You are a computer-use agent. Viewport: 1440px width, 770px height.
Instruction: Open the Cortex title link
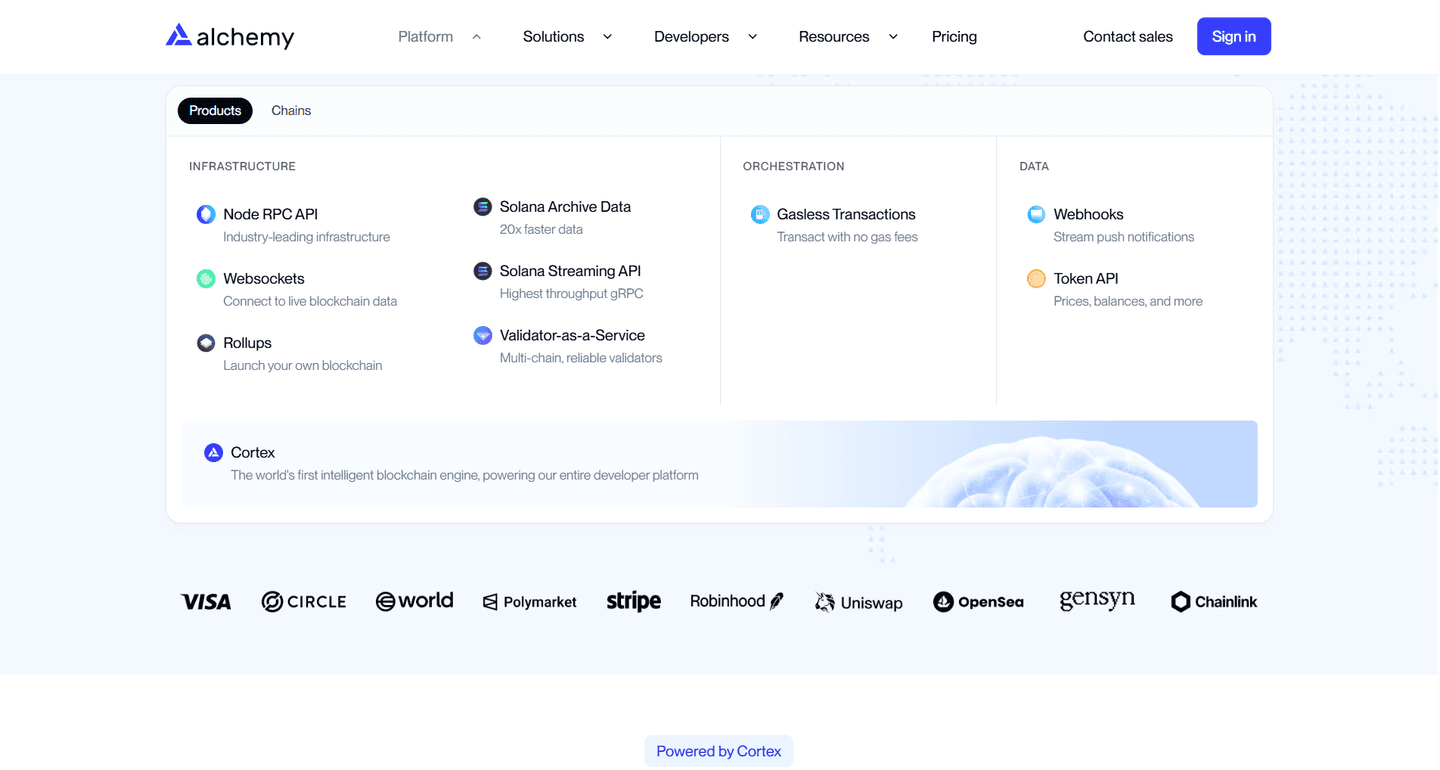point(253,452)
